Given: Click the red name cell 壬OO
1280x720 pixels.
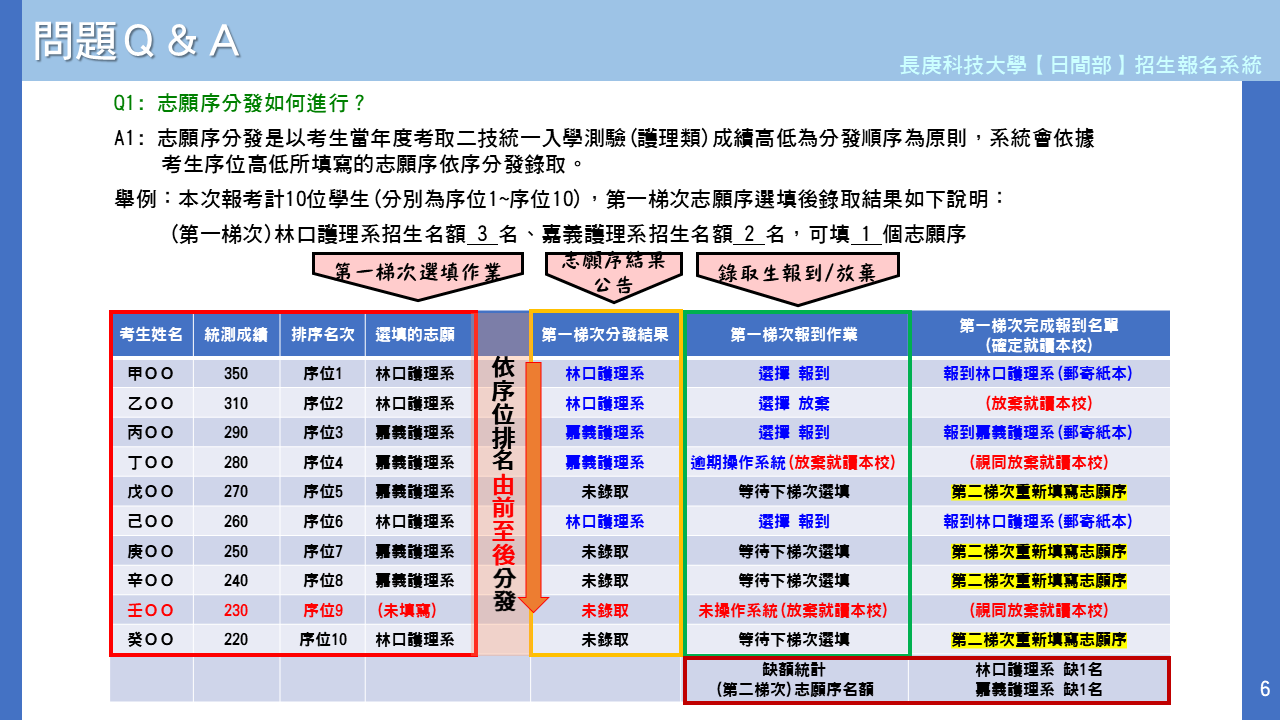Looking at the screenshot, I should [151, 610].
